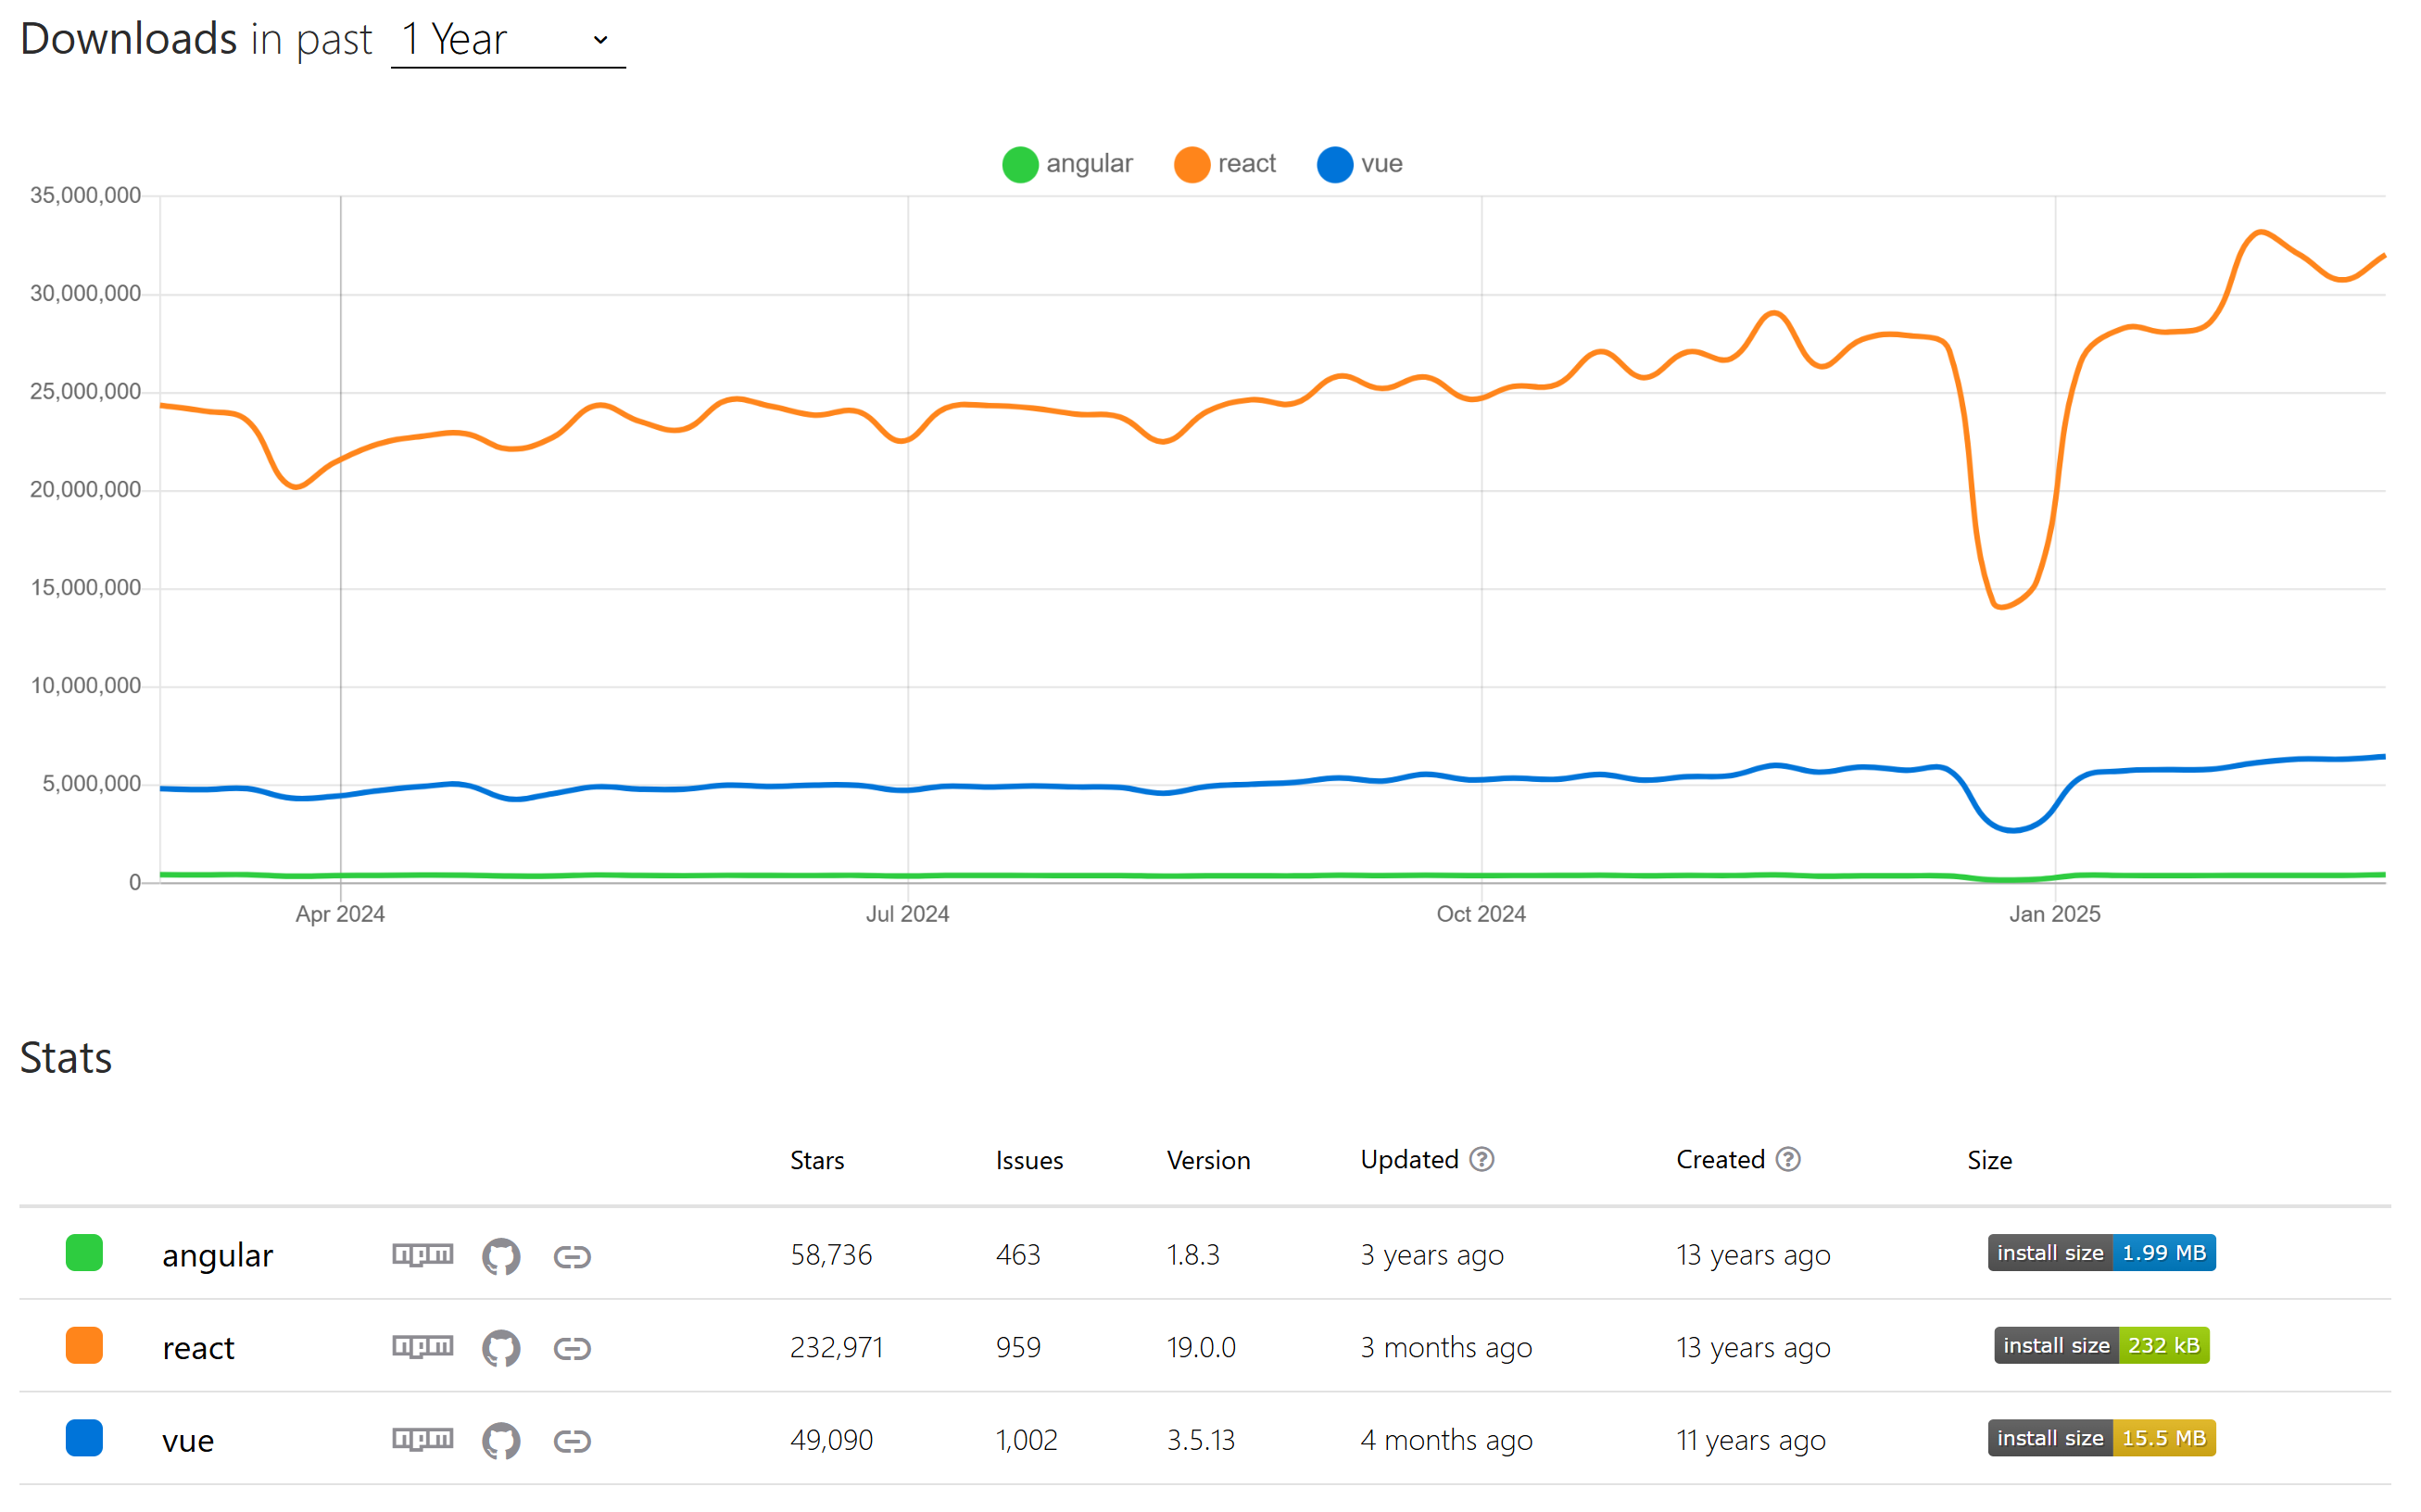Click the Stars column header
This screenshot has width=2421, height=1512.
817,1160
